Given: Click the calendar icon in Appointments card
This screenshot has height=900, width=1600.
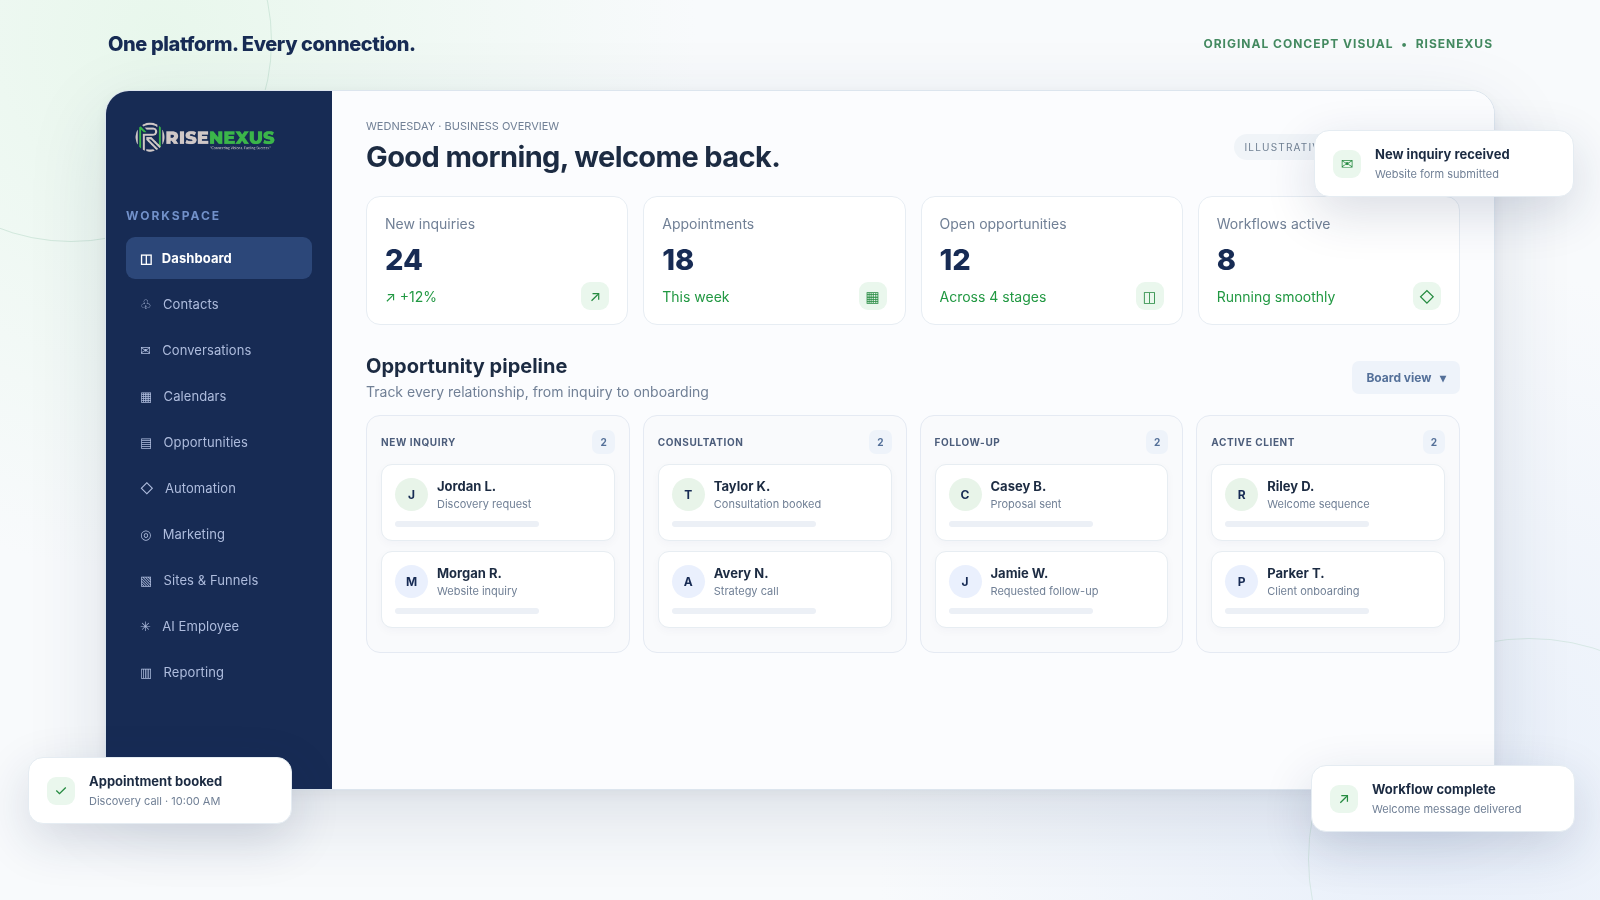Looking at the screenshot, I should coord(873,296).
